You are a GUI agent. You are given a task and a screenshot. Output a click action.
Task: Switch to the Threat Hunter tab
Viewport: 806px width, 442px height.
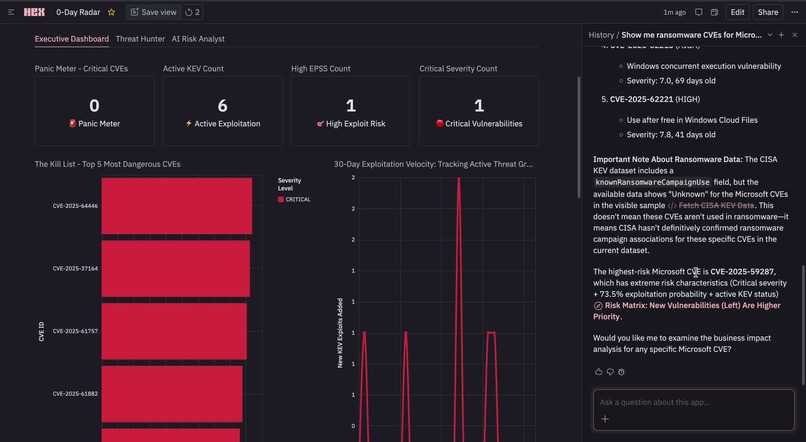click(140, 39)
